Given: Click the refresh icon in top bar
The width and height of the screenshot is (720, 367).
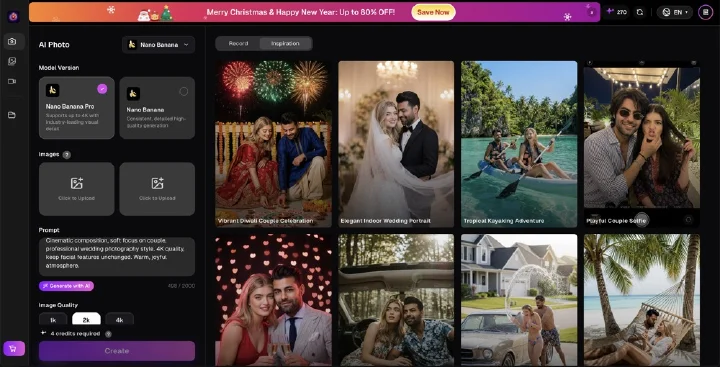Looking at the screenshot, I should pos(640,12).
